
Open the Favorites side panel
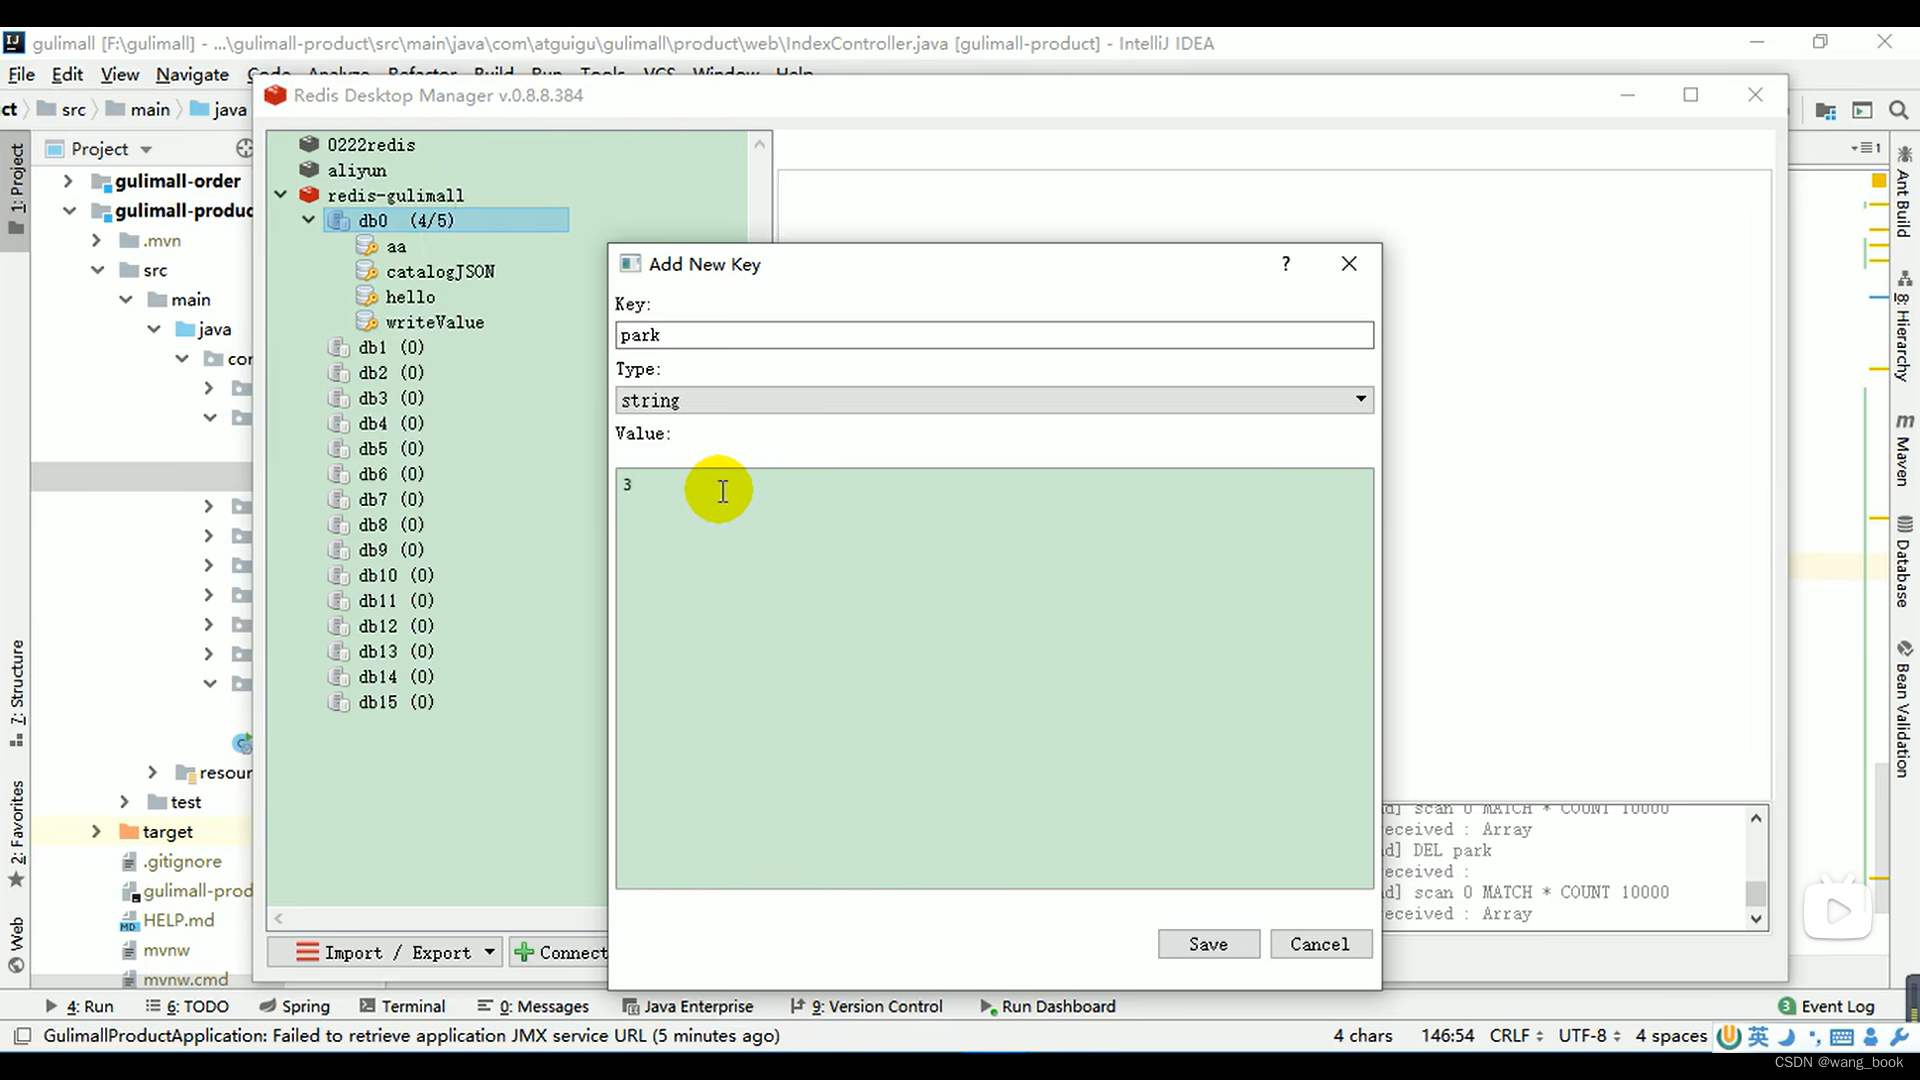[16, 833]
